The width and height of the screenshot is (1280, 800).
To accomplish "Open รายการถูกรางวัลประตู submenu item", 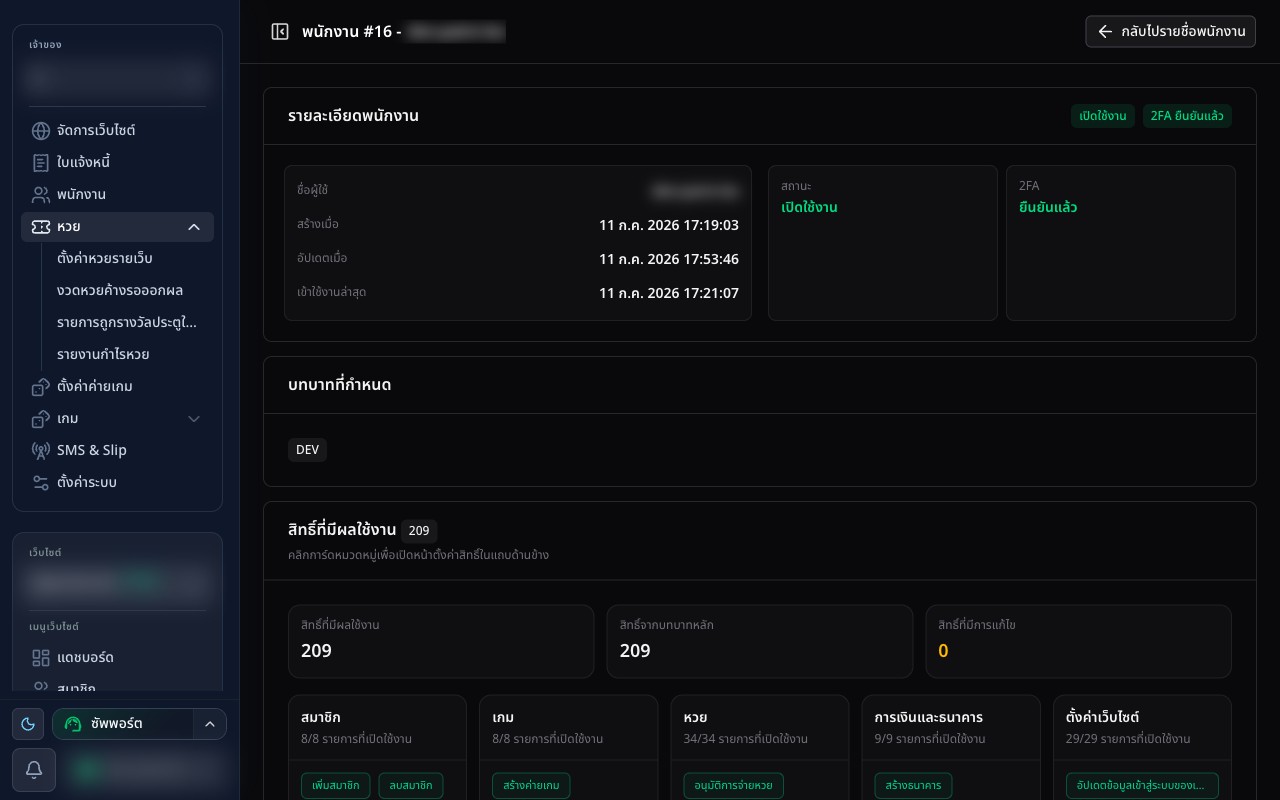I will point(127,322).
